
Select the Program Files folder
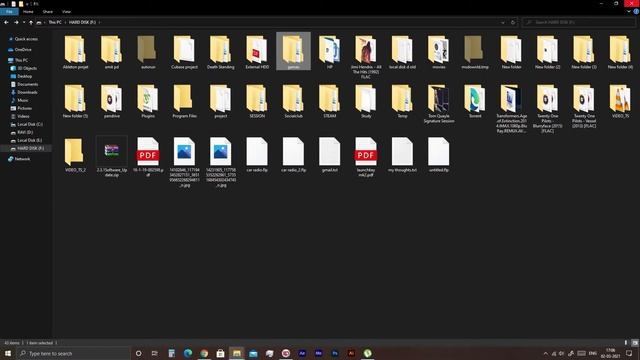[184, 101]
